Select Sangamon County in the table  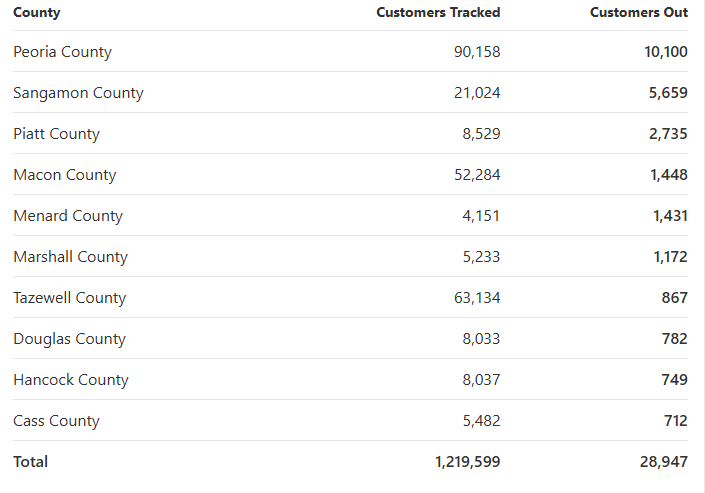[78, 93]
